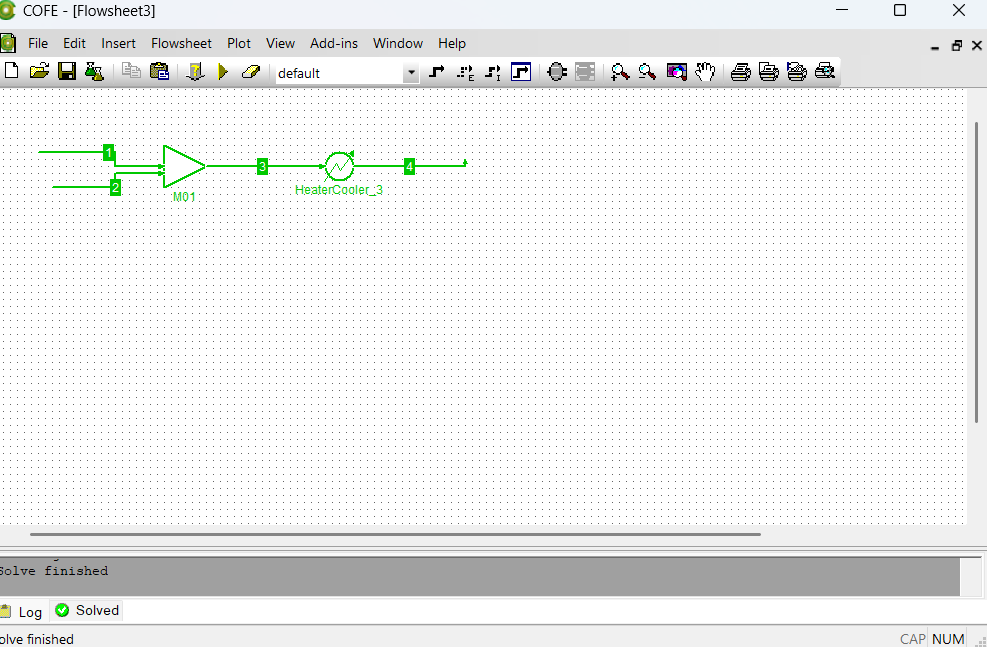Toggle the highlighted stream drawing mode button
987x647 pixels.
pos(520,72)
